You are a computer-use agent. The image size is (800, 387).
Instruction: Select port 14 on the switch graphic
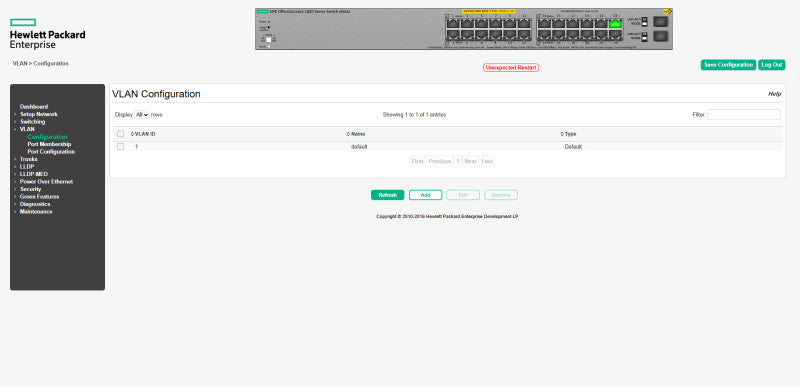click(544, 34)
